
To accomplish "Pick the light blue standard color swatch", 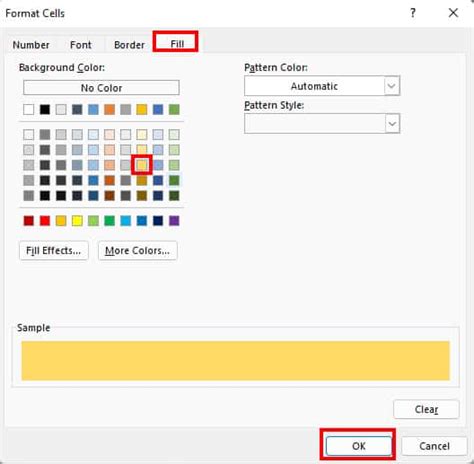I will [x=126, y=220].
